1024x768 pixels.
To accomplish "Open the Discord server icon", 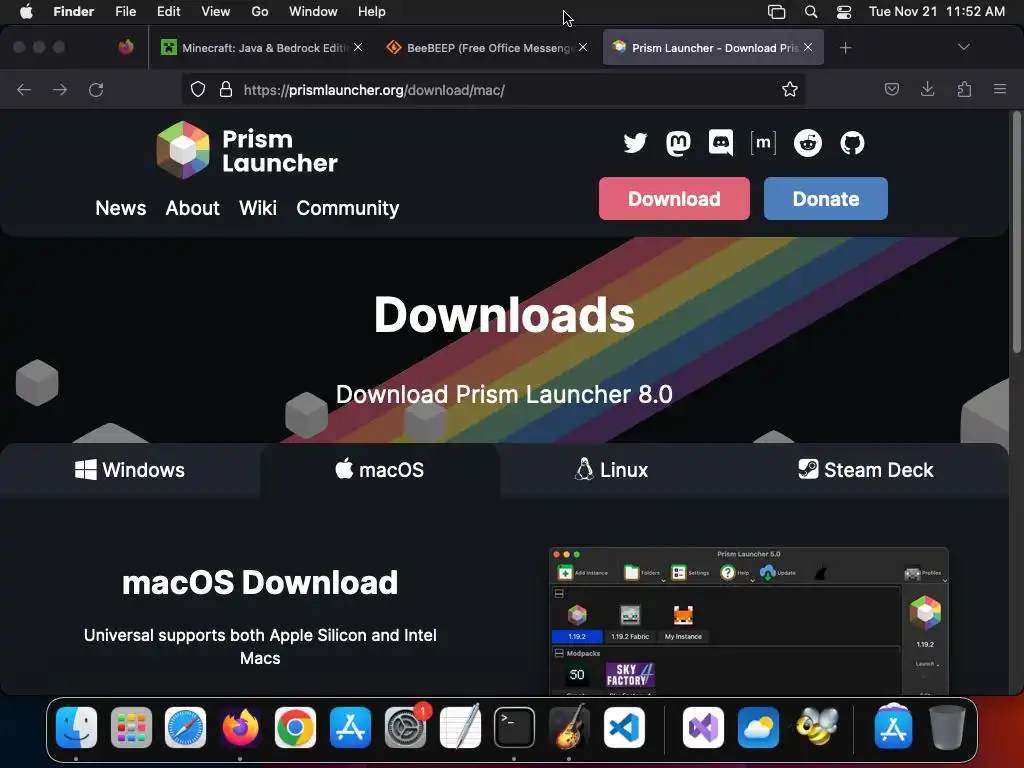I will pyautogui.click(x=721, y=143).
